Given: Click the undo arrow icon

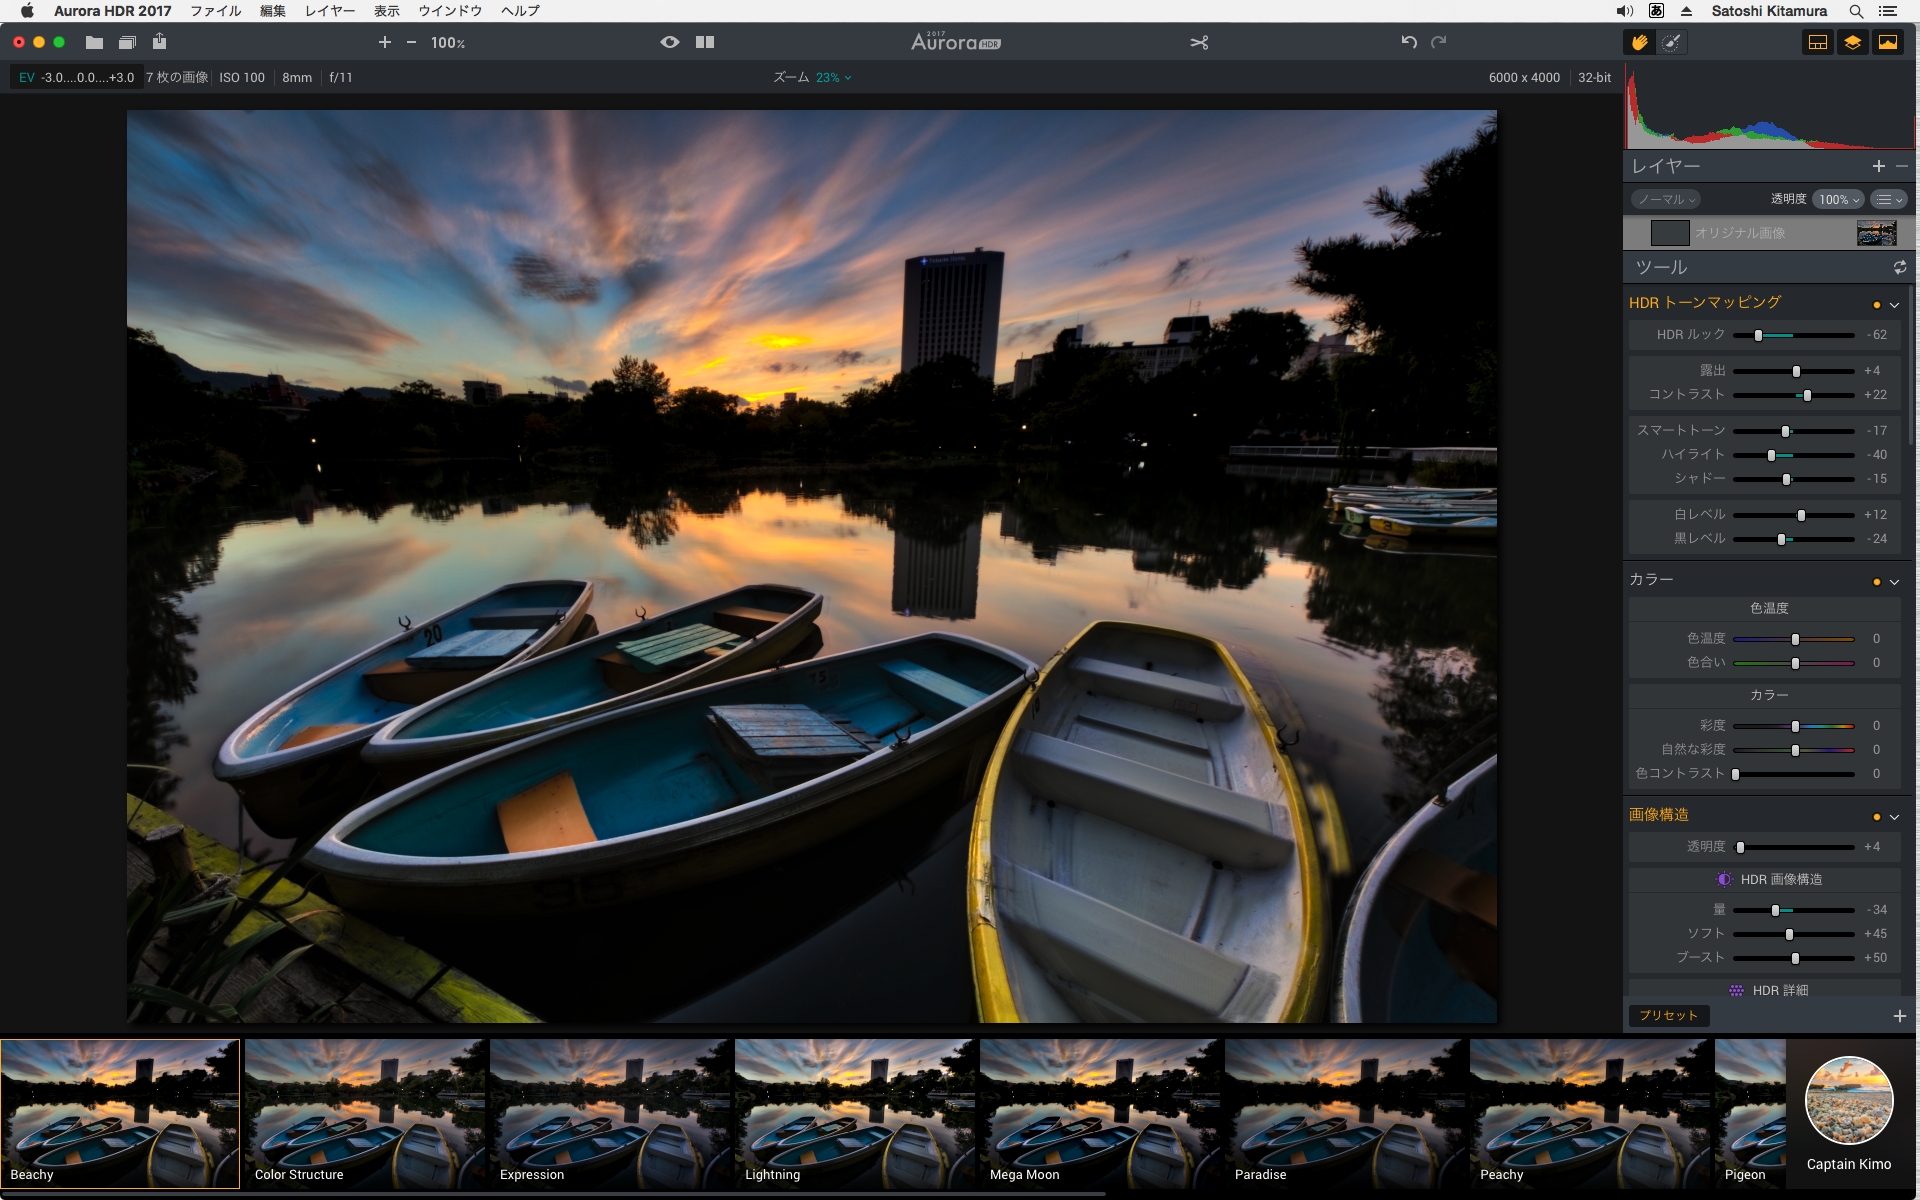Looking at the screenshot, I should click(1409, 42).
